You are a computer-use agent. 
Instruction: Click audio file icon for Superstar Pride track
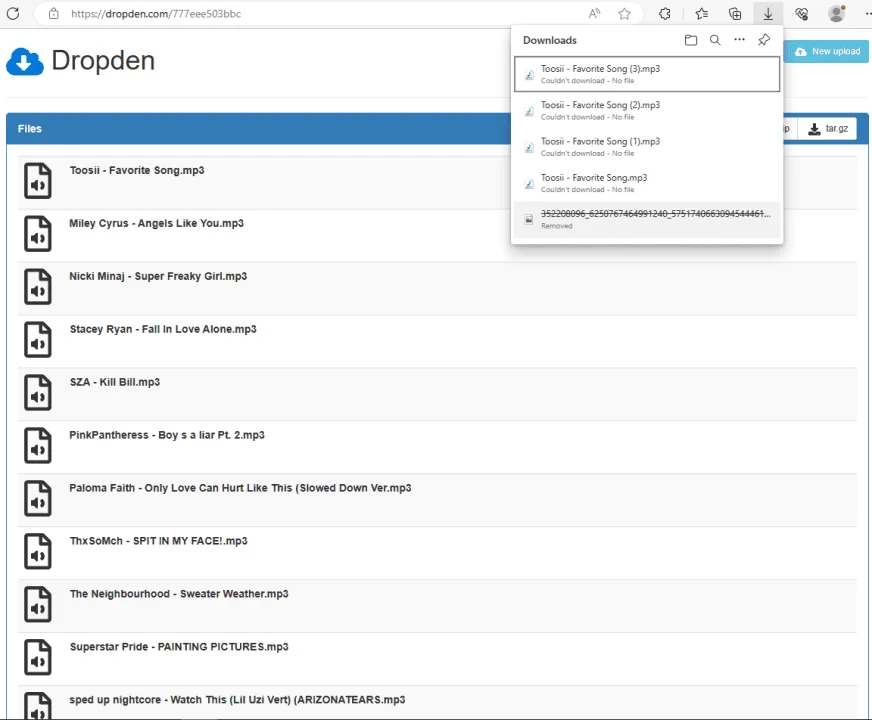point(38,657)
